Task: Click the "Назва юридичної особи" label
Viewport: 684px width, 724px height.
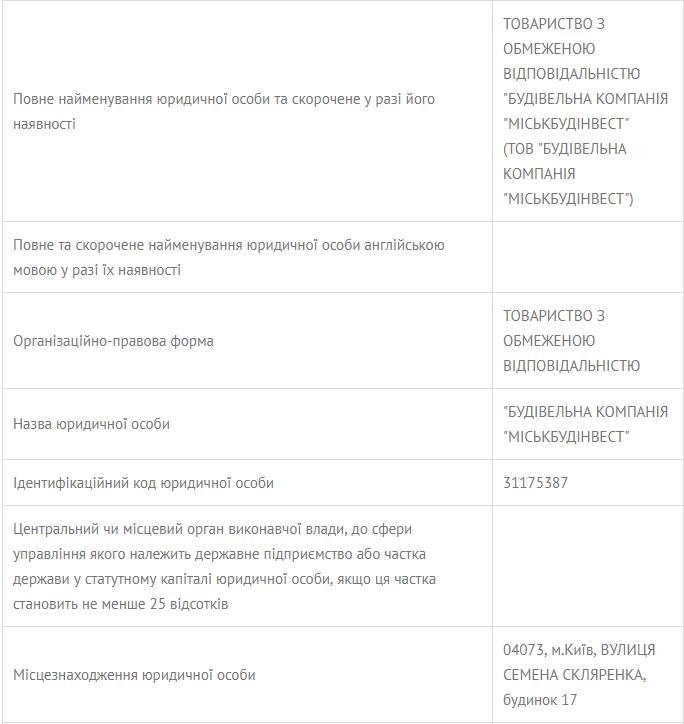Action: [x=91, y=424]
